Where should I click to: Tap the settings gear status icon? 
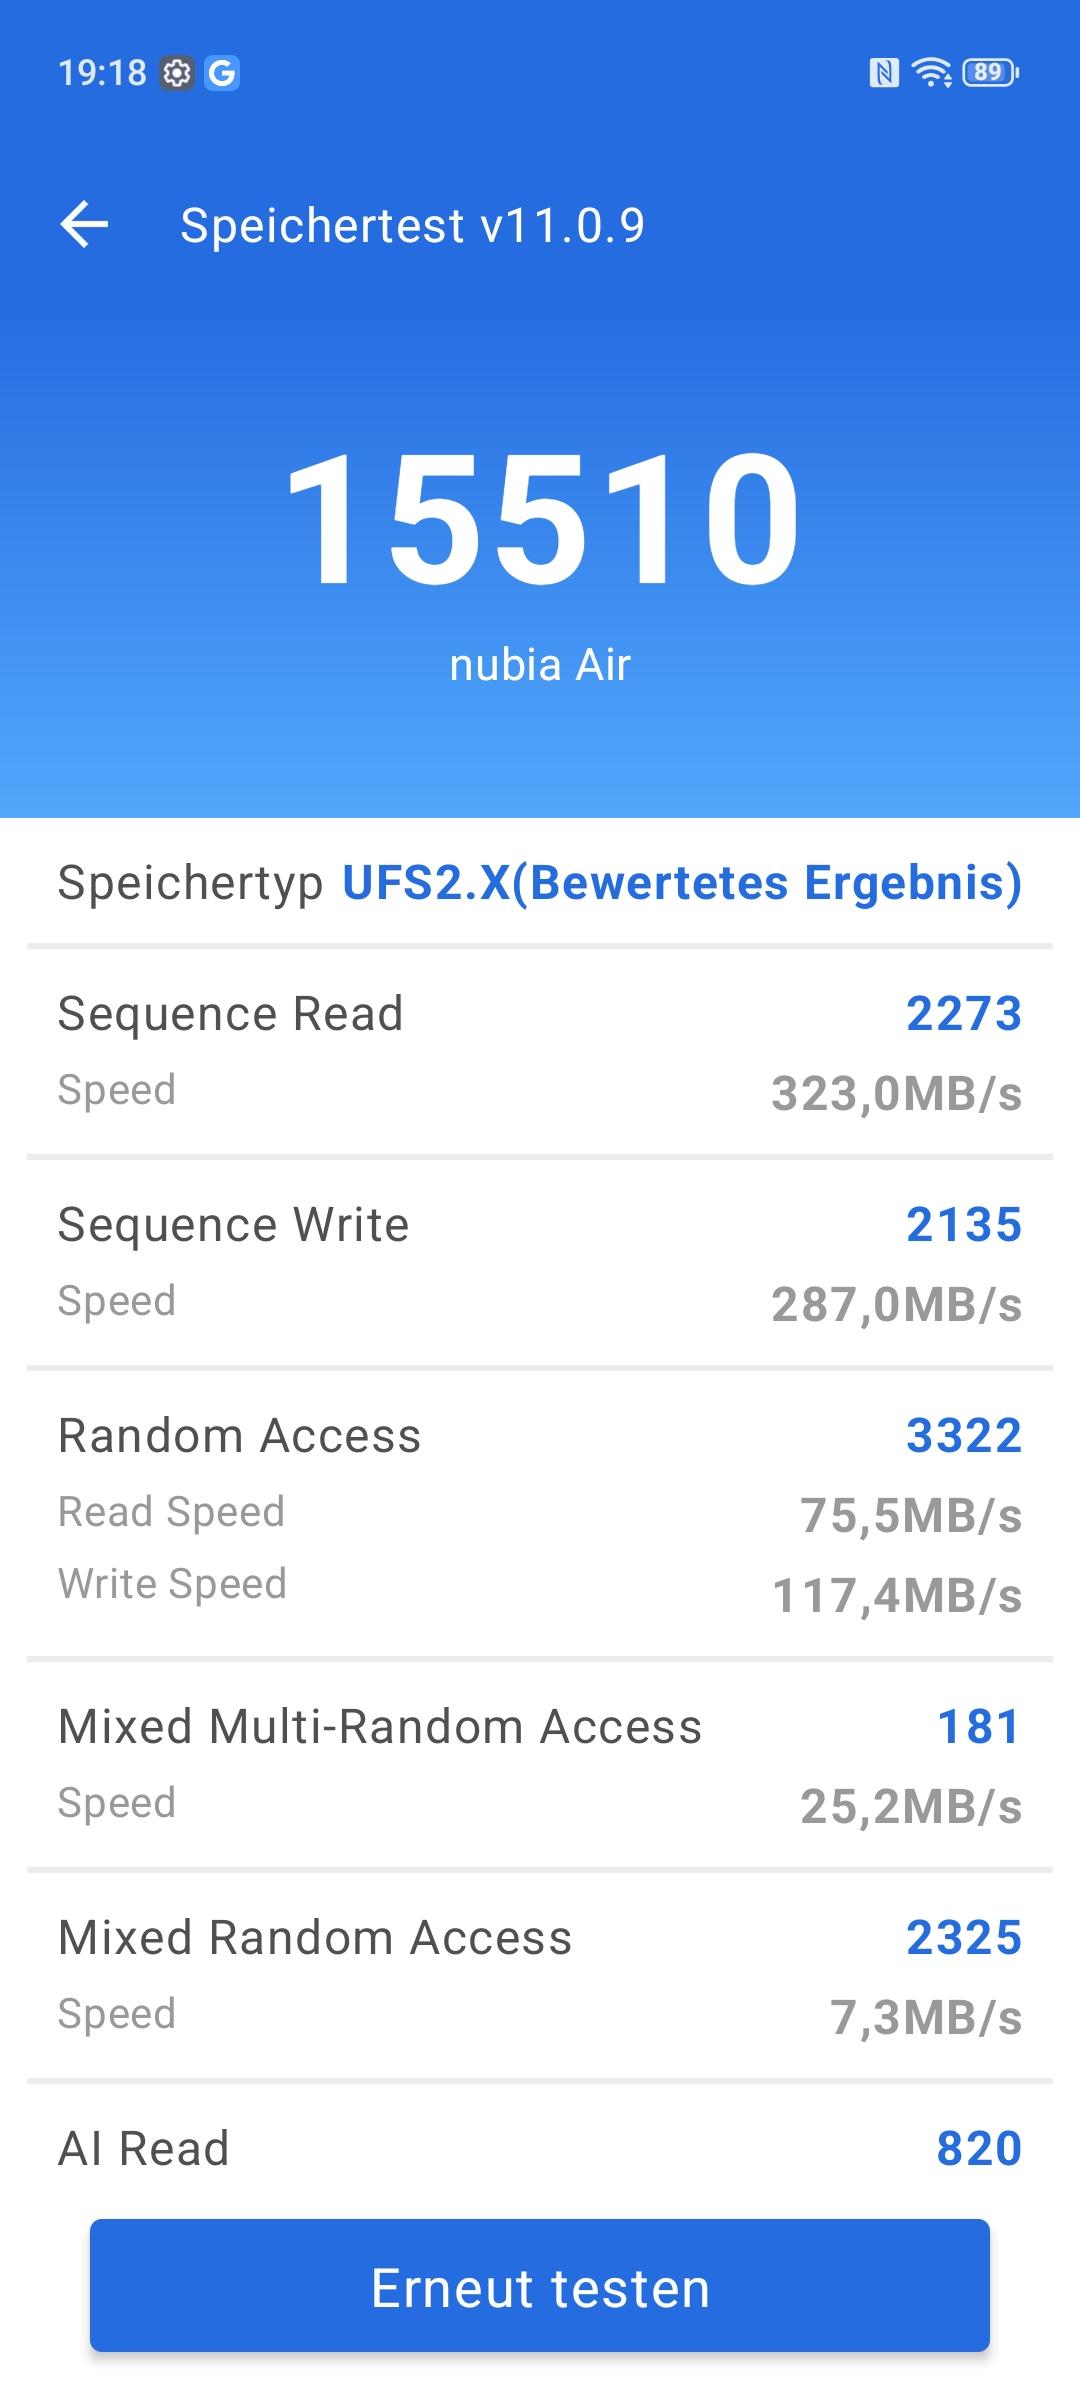click(x=177, y=73)
